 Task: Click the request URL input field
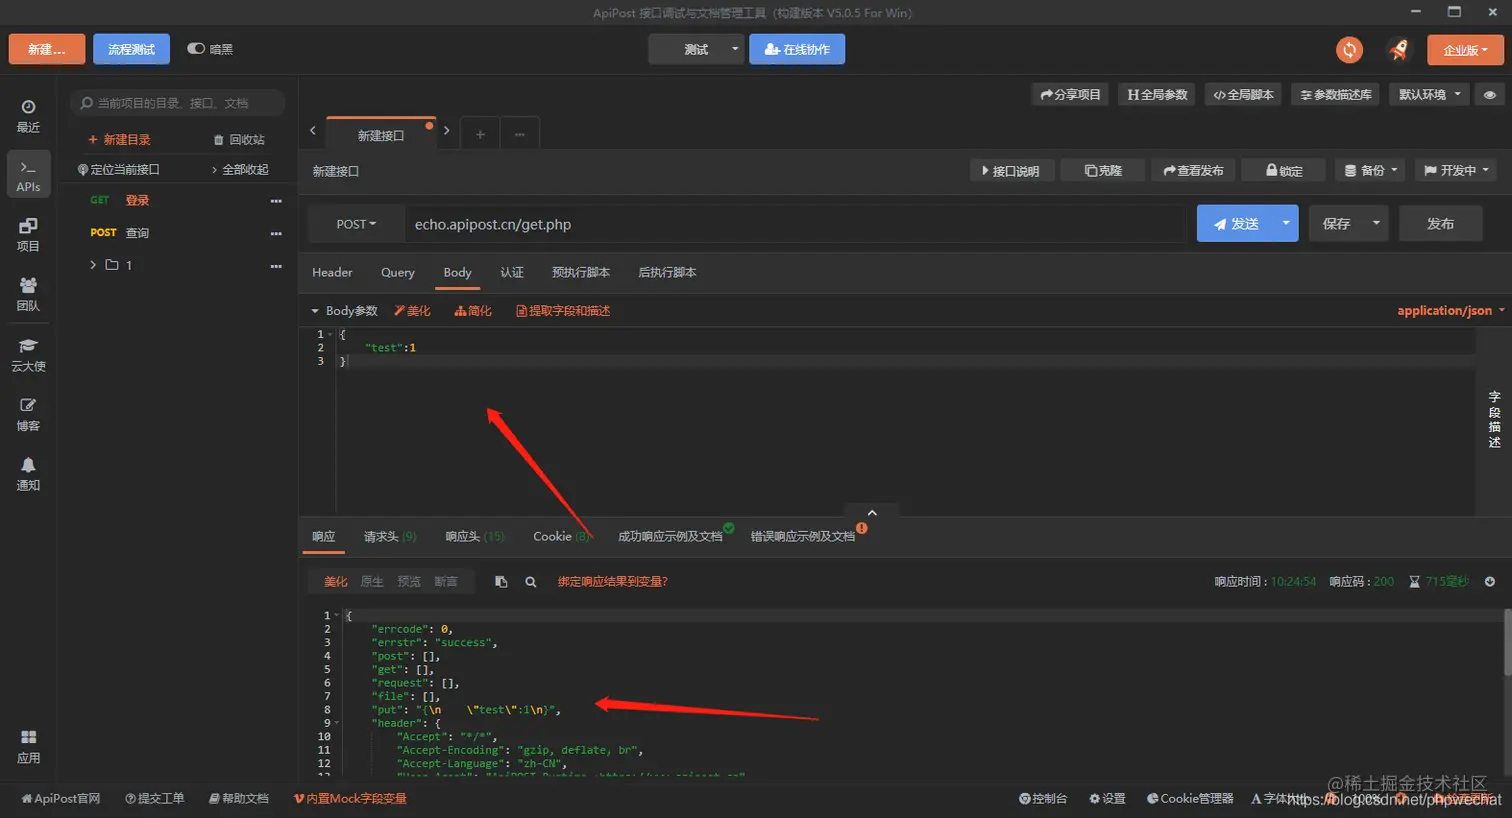pyautogui.click(x=795, y=224)
